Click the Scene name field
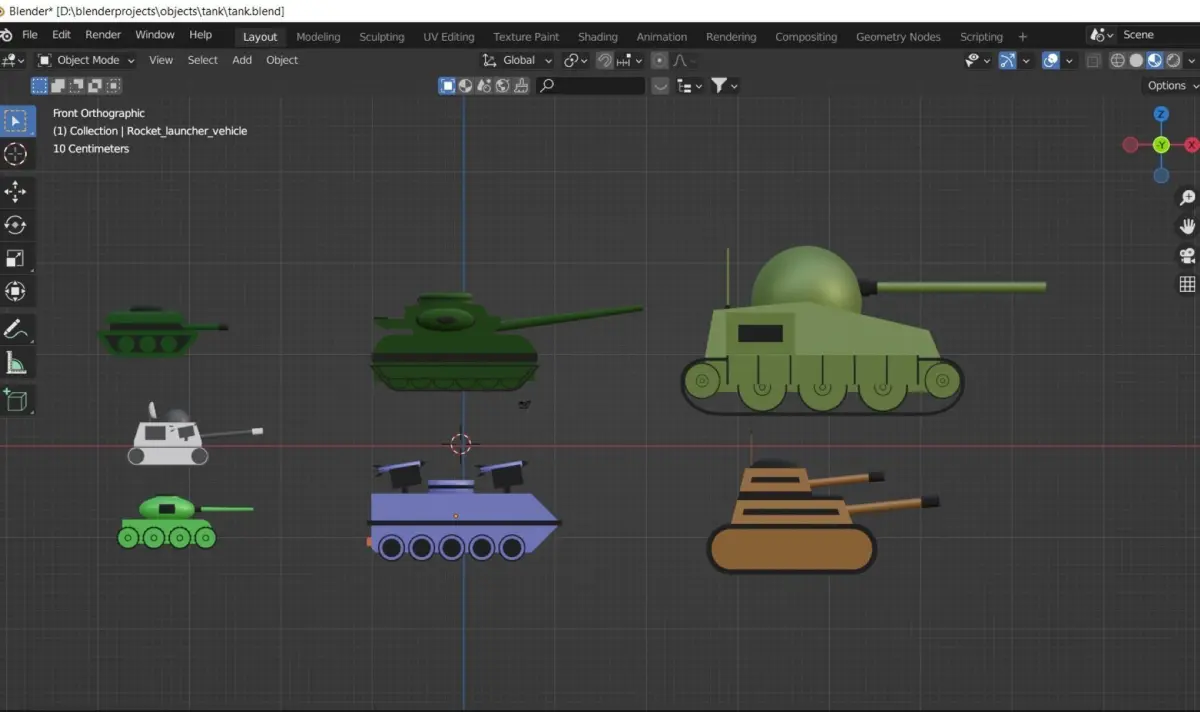Viewport: 1200px width, 712px height. [x=1158, y=35]
